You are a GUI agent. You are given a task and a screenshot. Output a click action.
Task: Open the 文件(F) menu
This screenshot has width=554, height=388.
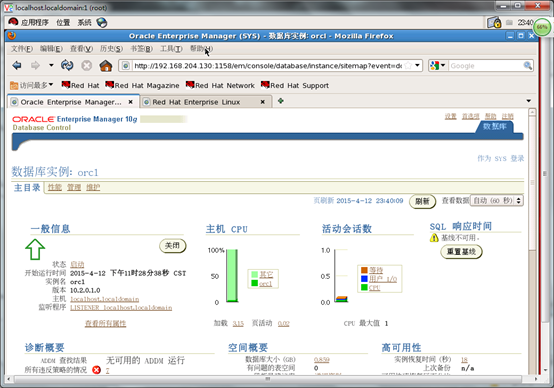pos(22,48)
